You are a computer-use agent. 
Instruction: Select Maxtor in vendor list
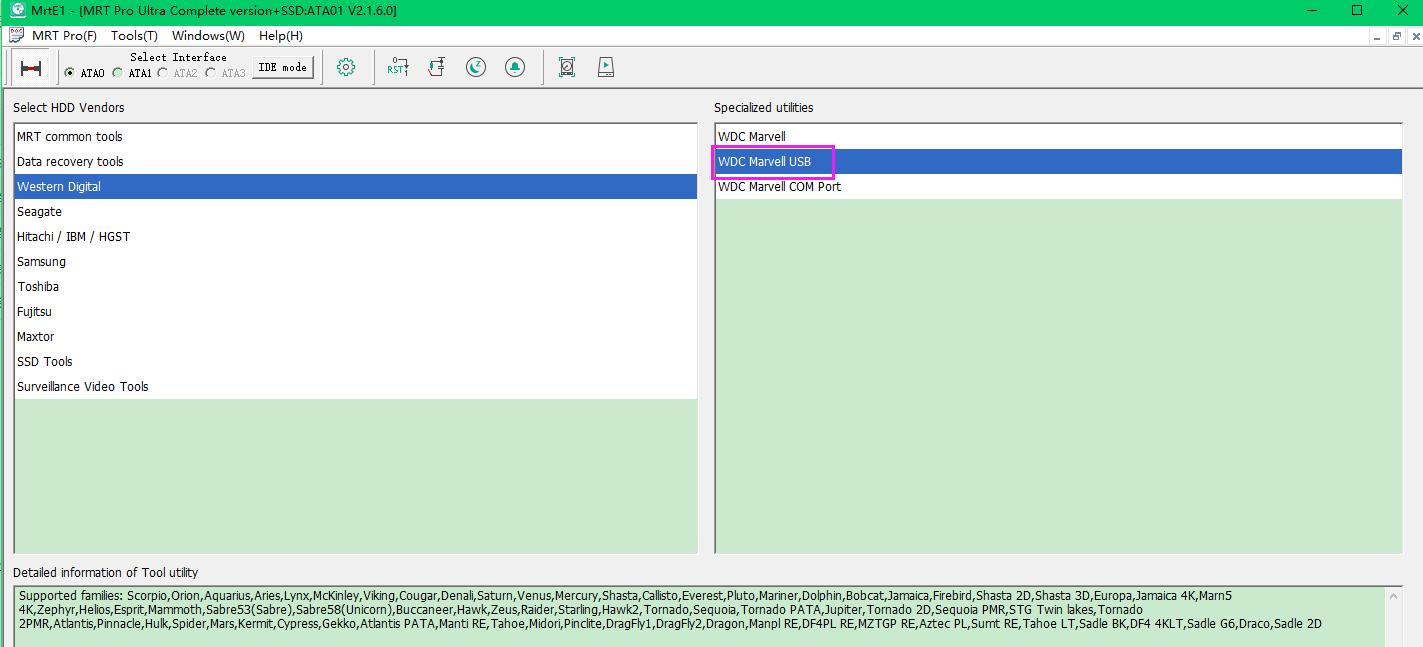coord(356,337)
